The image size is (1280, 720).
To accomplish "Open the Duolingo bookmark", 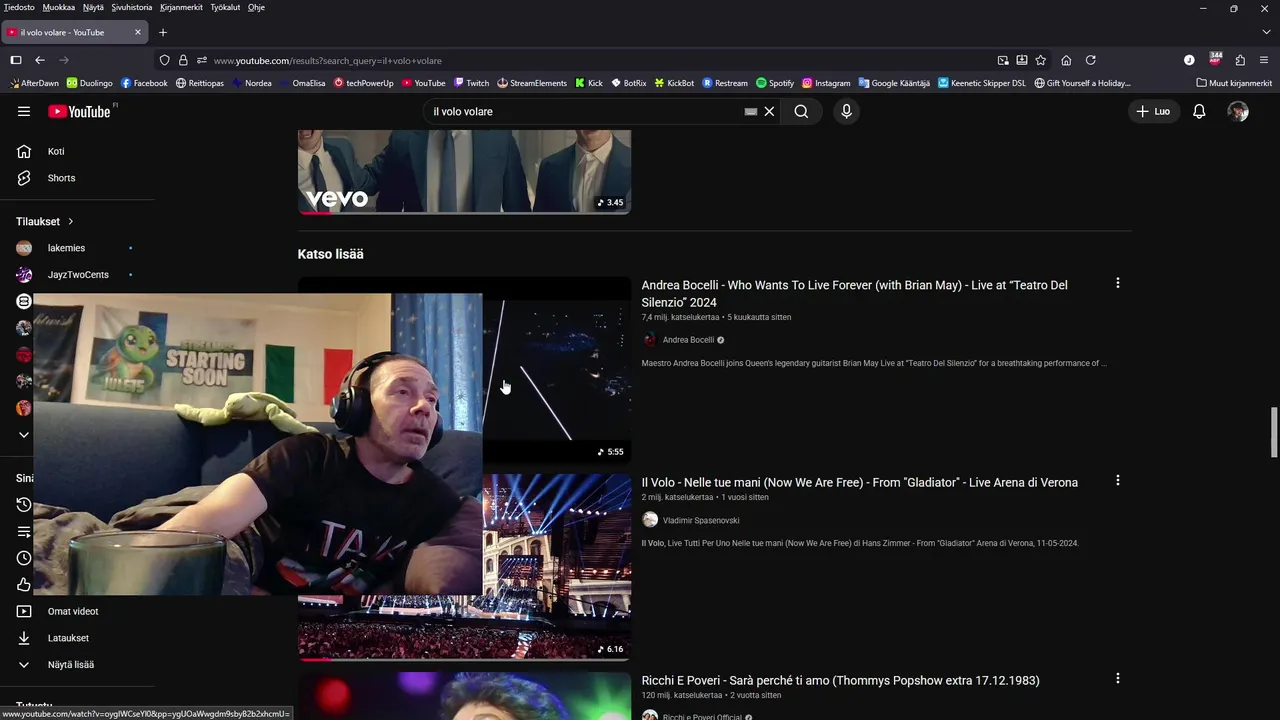I will [90, 83].
